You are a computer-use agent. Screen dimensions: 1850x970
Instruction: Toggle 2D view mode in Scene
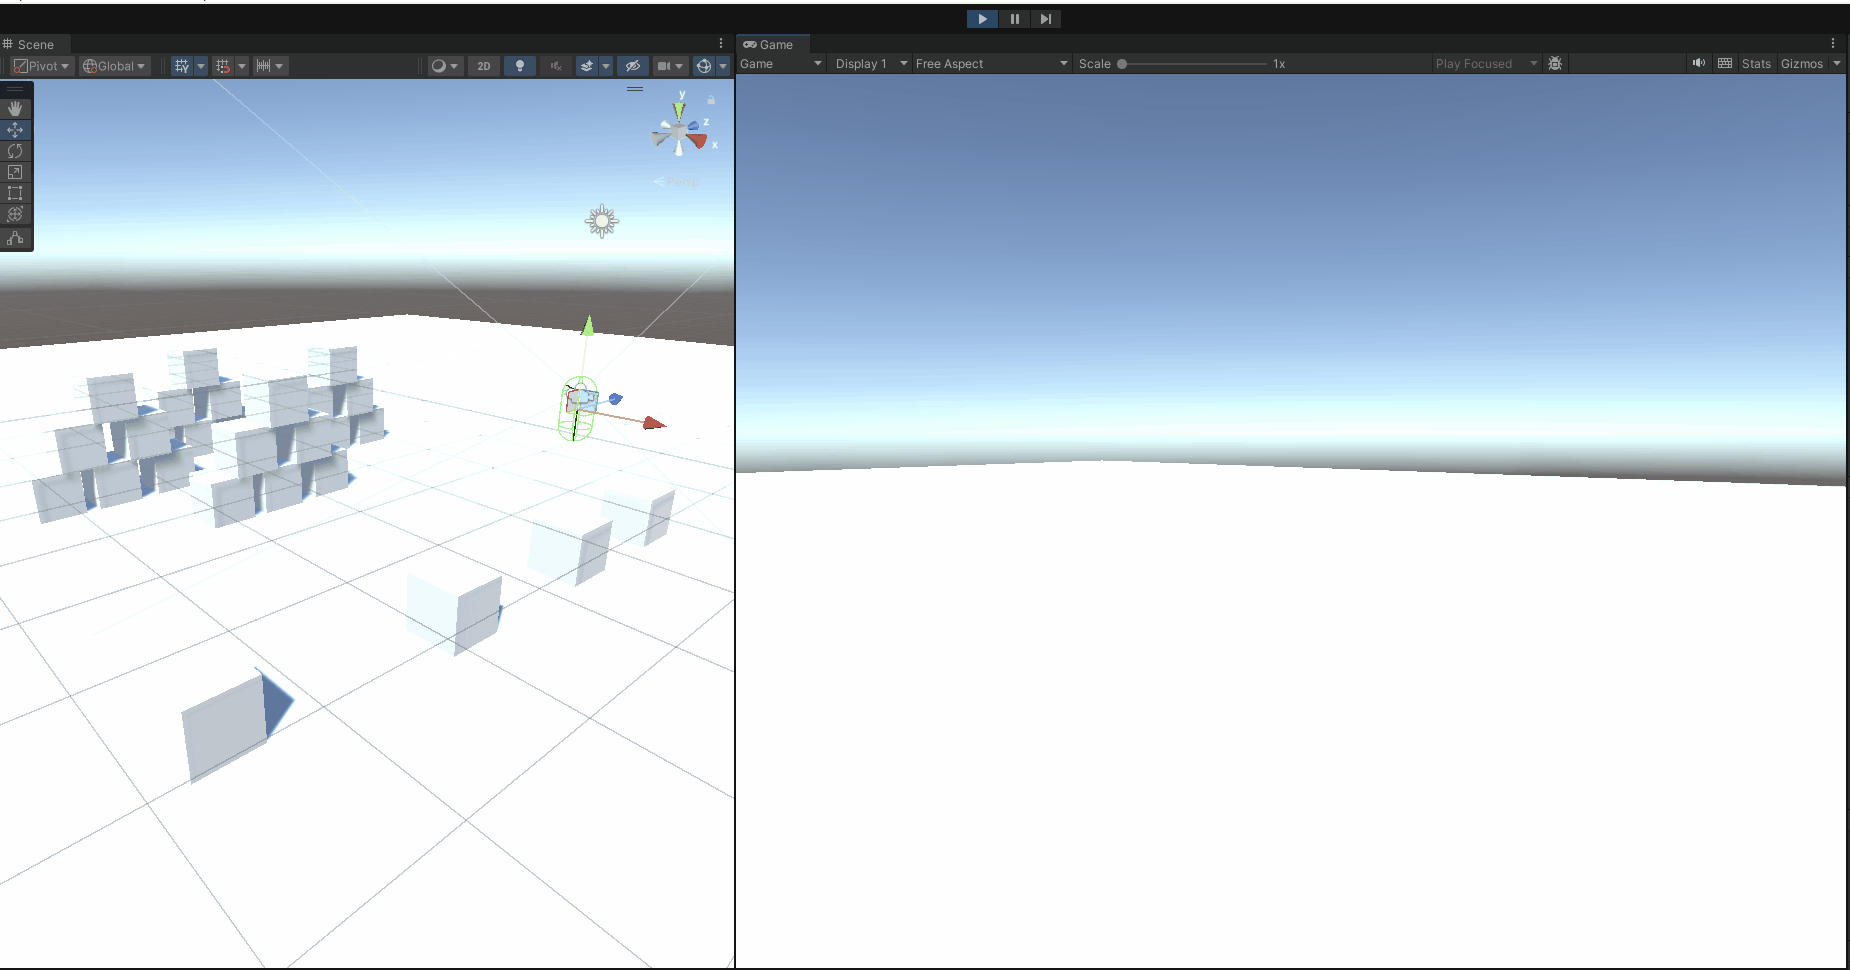[x=484, y=66]
